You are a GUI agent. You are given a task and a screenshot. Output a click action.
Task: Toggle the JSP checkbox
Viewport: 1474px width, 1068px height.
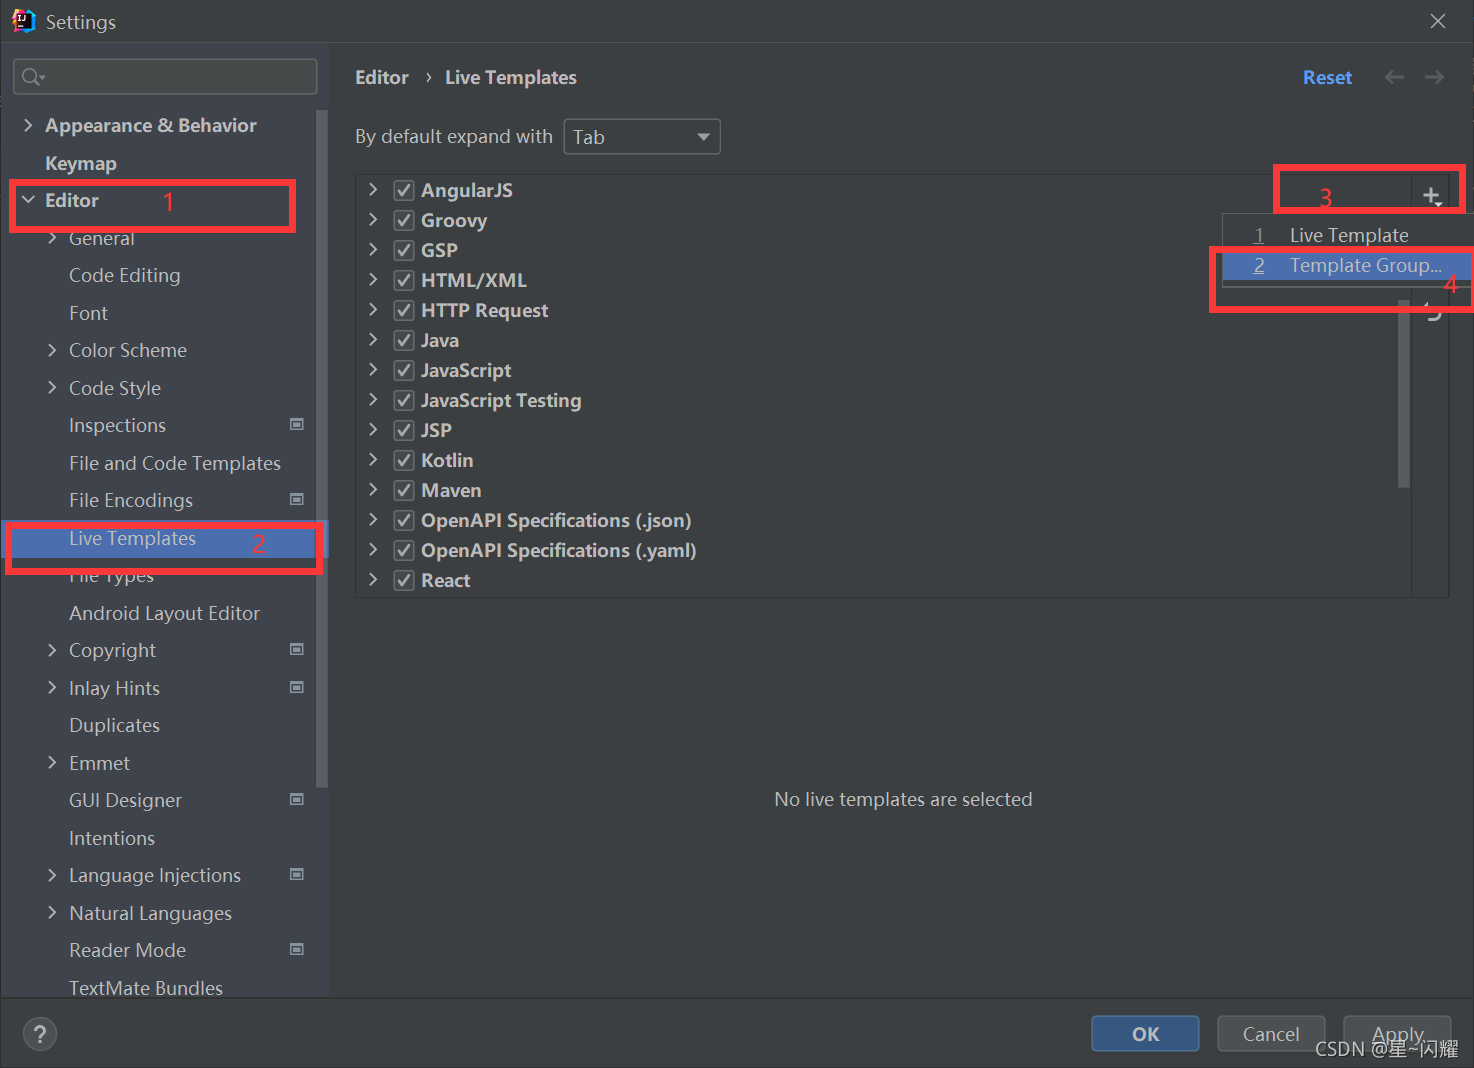click(404, 430)
